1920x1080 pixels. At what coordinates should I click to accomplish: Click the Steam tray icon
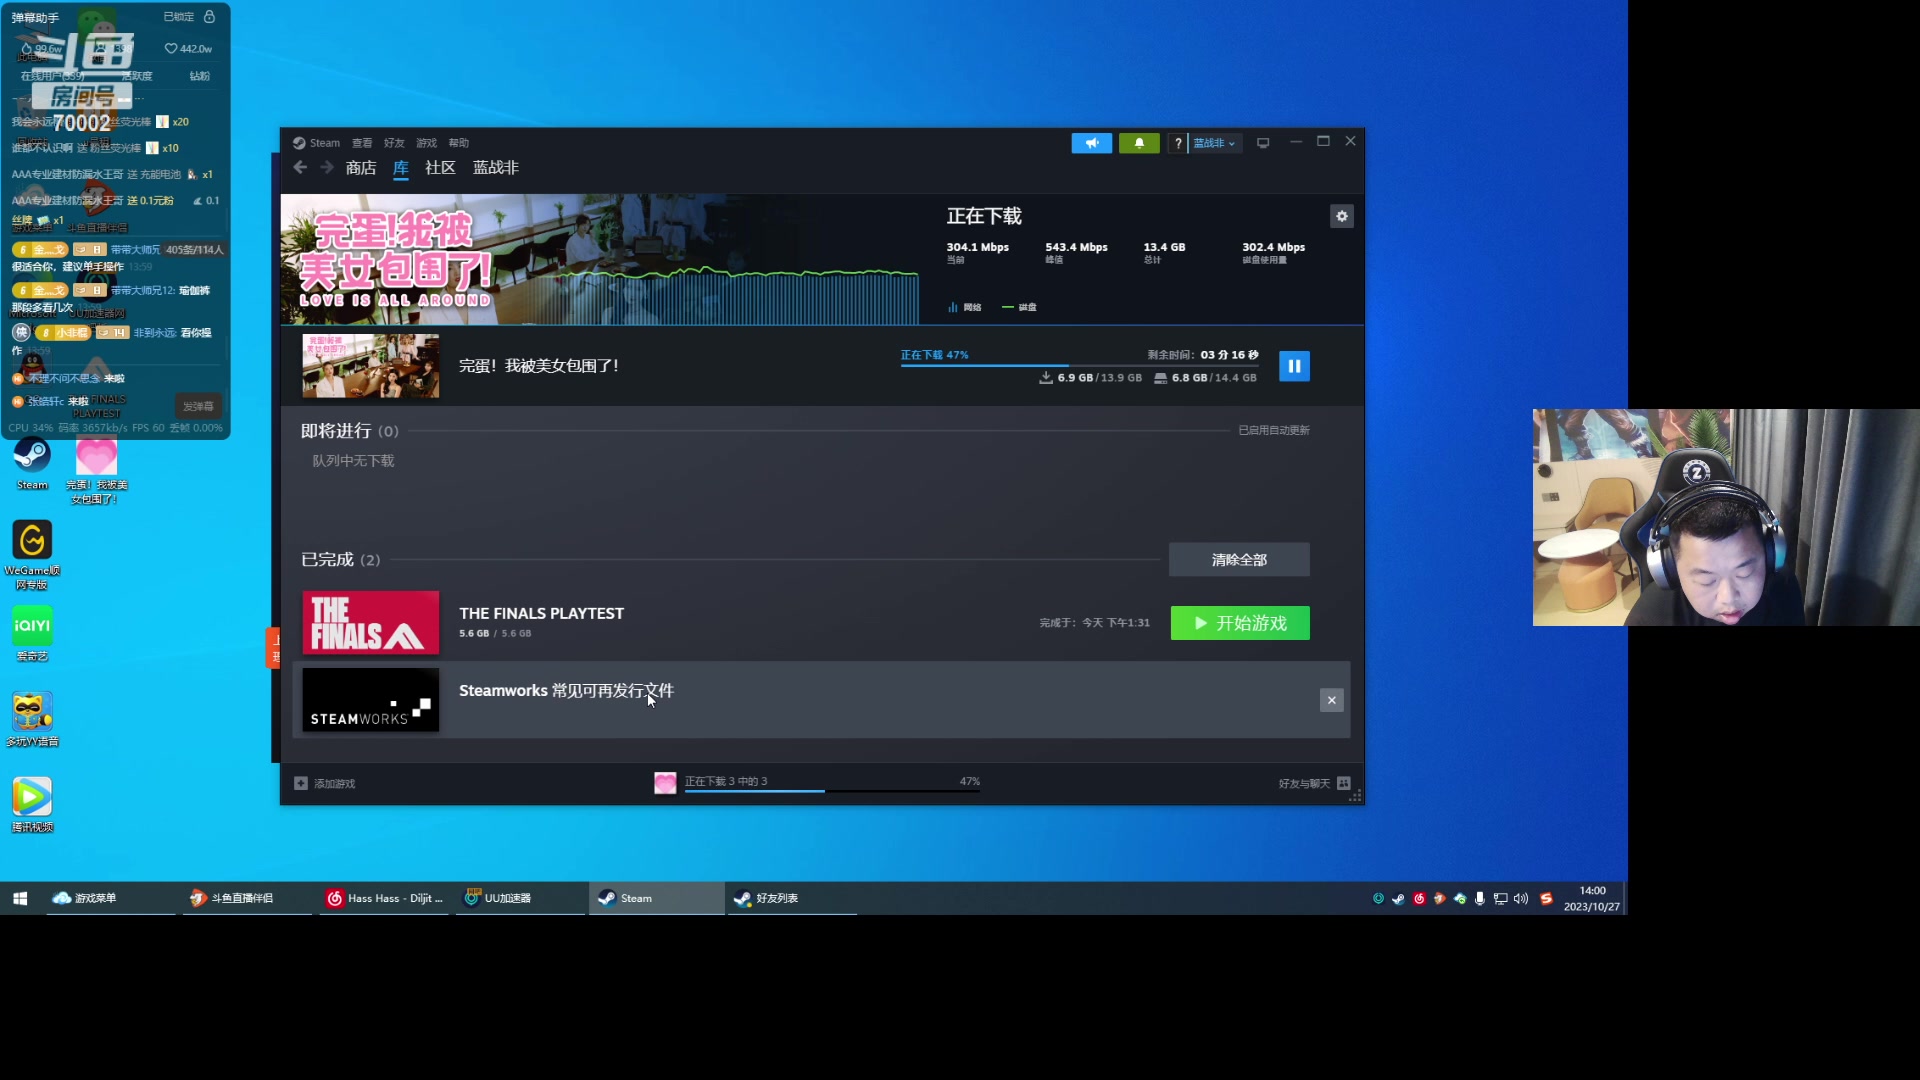[1398, 899]
